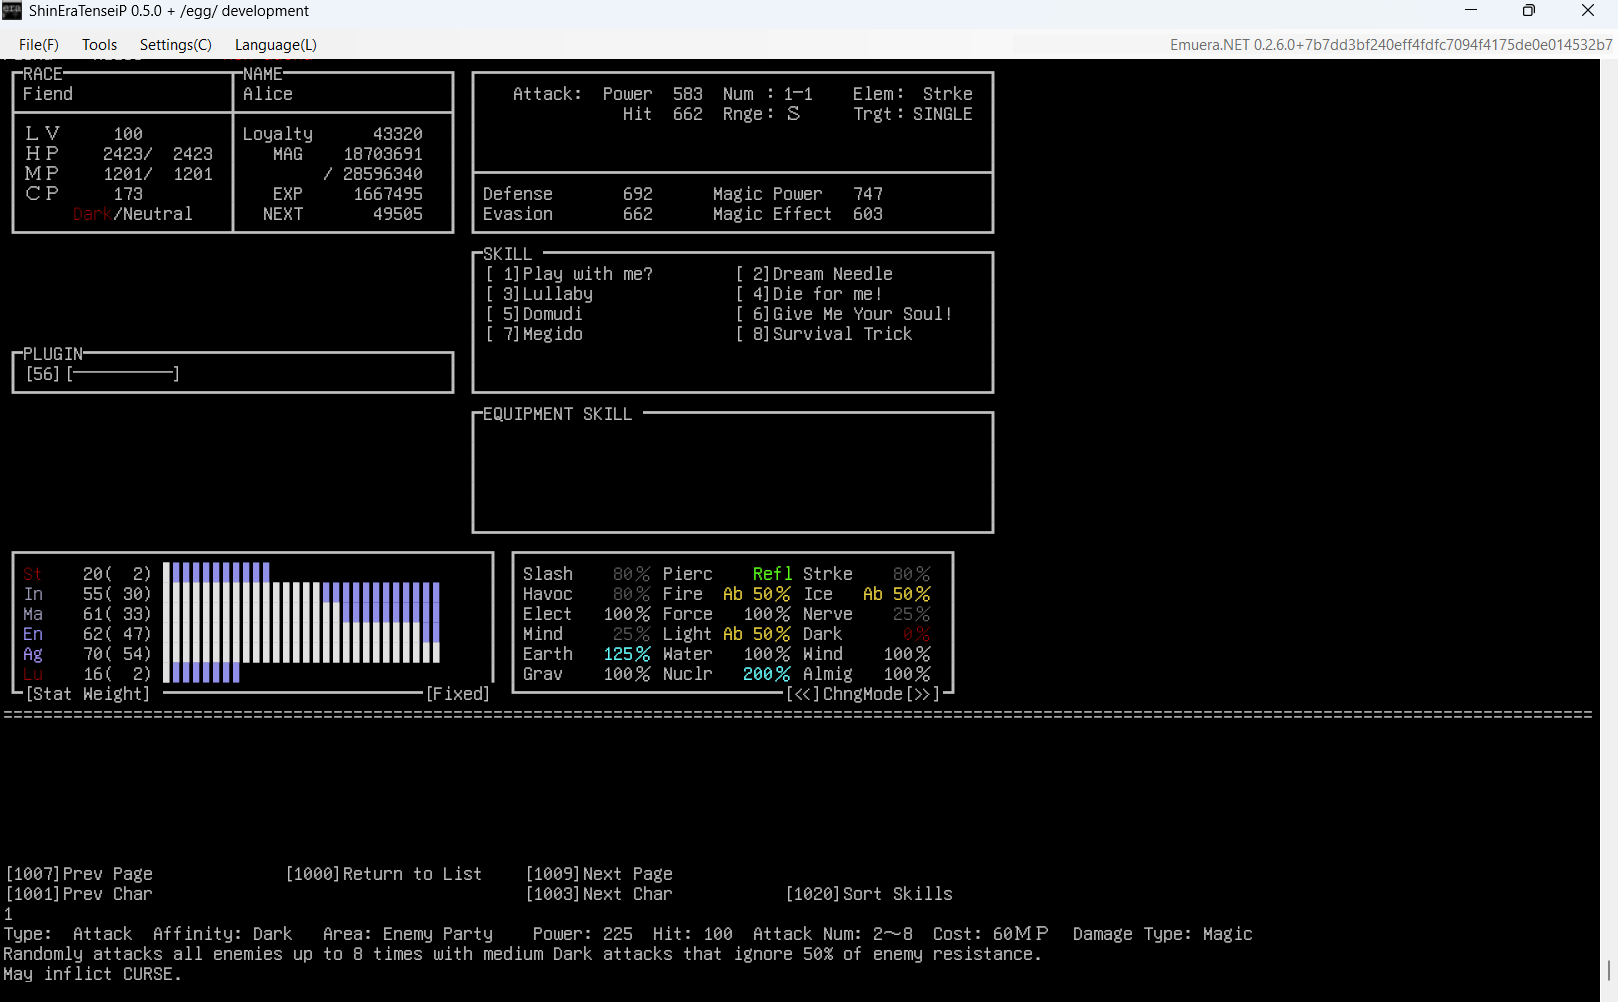The width and height of the screenshot is (1618, 1002).
Task: Open the File(F) menu
Action: (x=38, y=44)
